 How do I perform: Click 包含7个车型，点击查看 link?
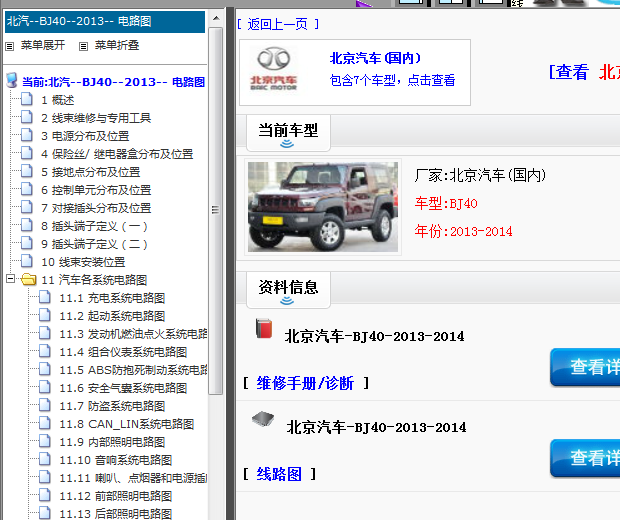tap(392, 80)
